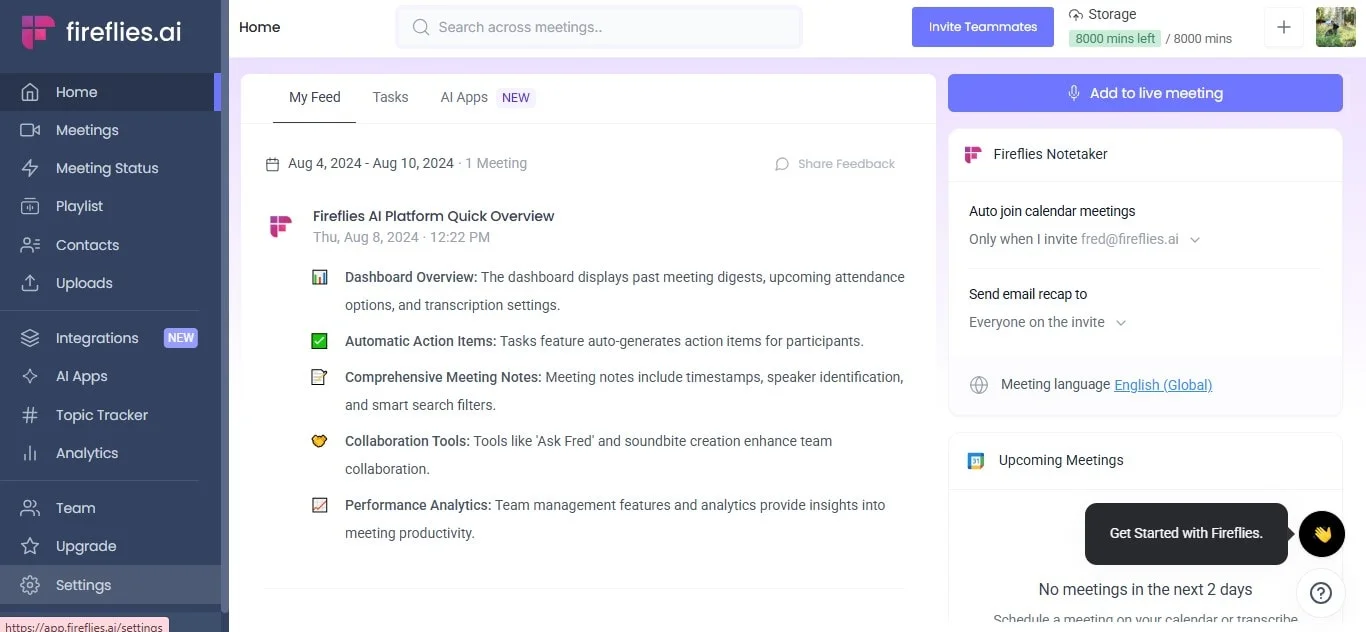Click the Collaboration Tools summary text

click(x=588, y=455)
